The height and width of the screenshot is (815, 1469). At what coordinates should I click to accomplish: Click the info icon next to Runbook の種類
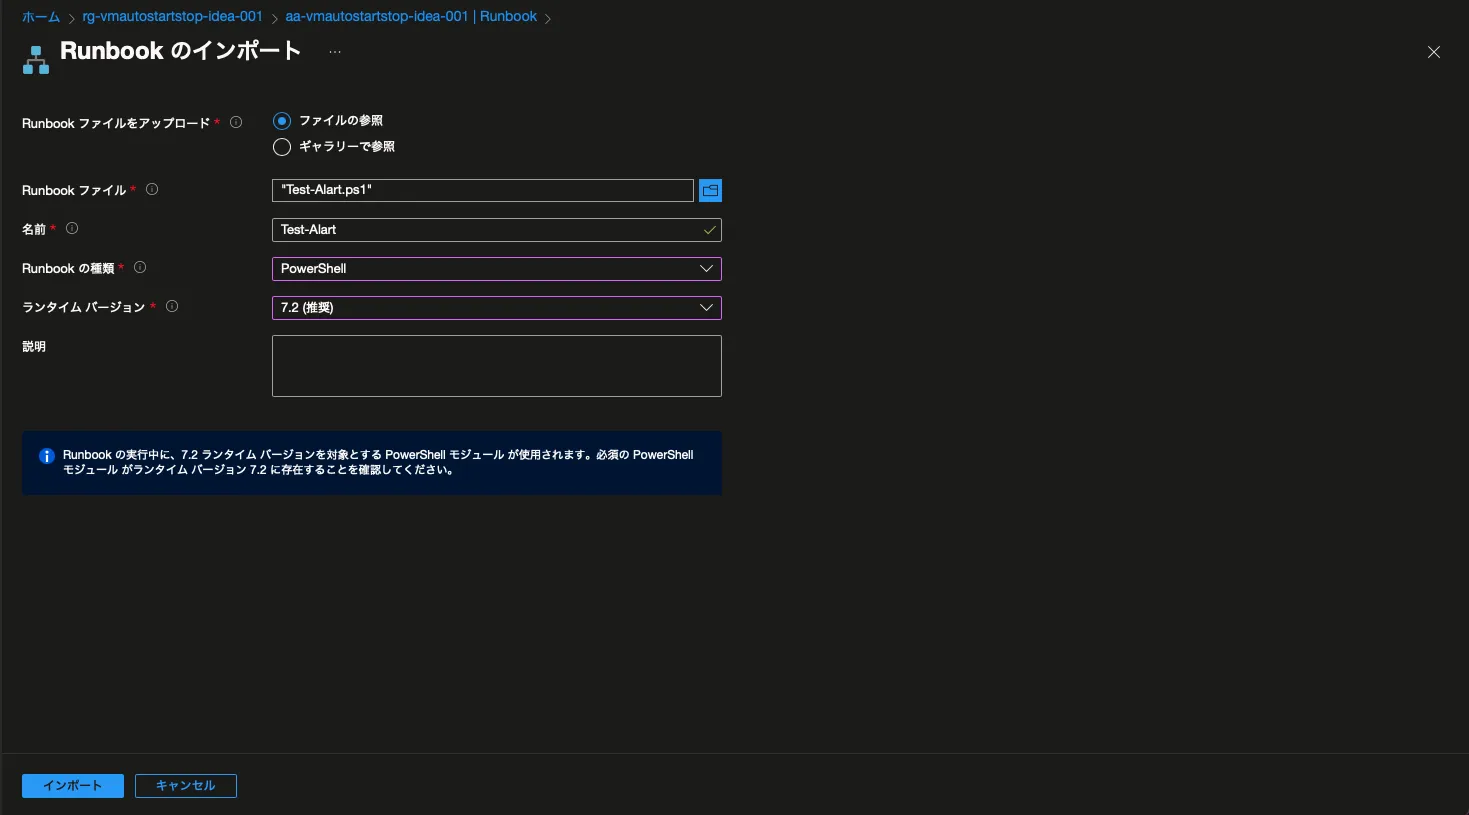tap(140, 267)
